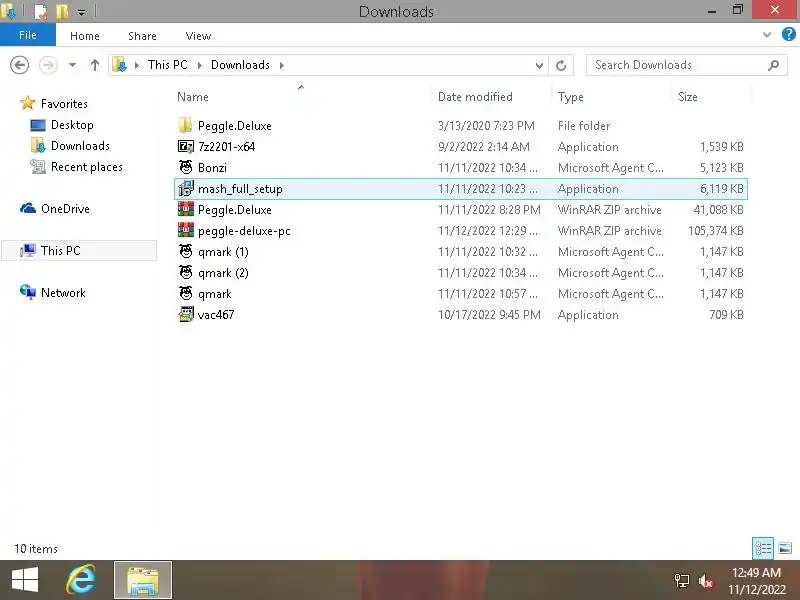Open the Home ribbon tab
The width and height of the screenshot is (800, 600).
pos(85,36)
